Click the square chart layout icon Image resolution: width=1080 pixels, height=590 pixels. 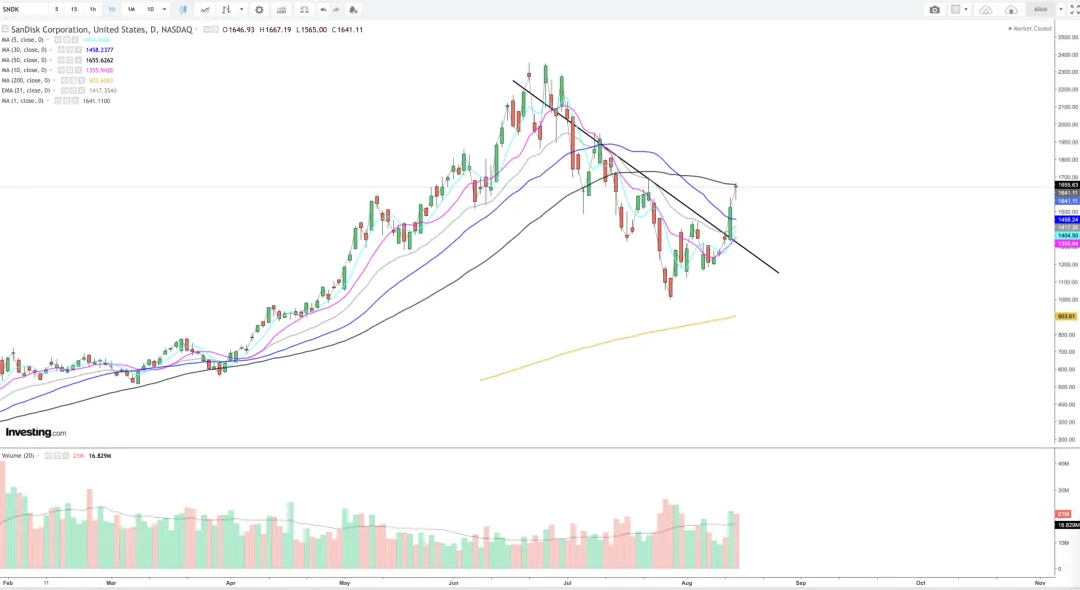tap(956, 10)
